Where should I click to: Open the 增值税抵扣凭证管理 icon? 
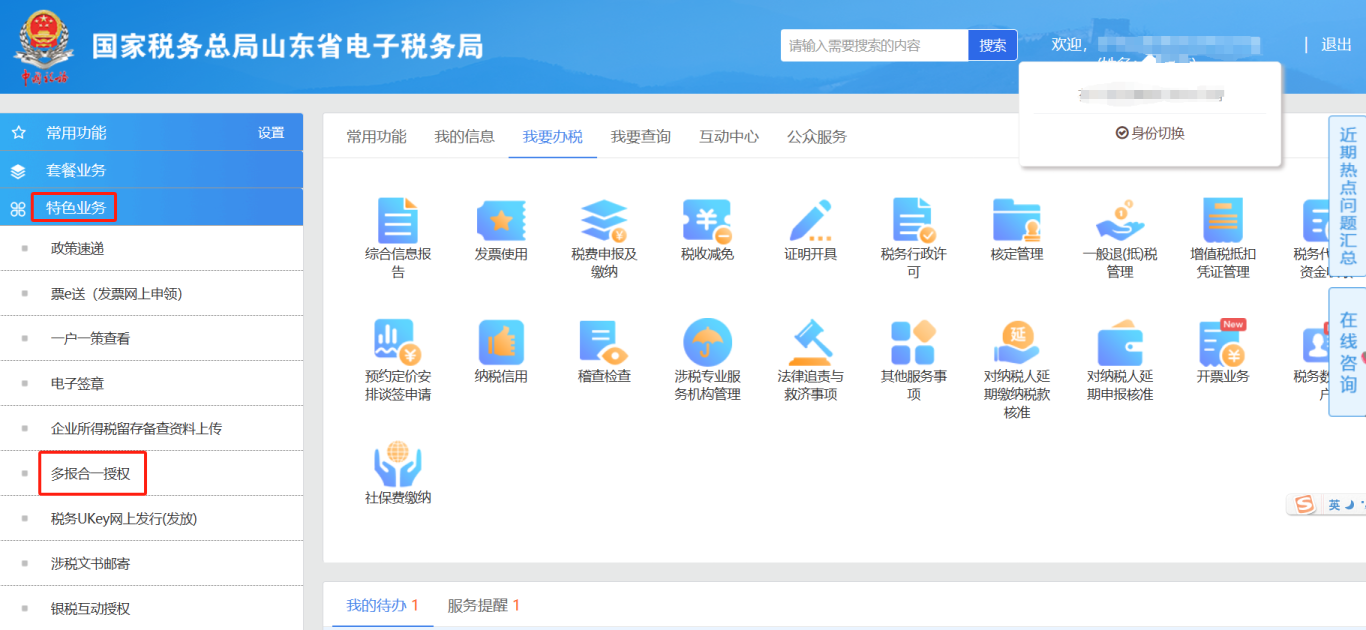tap(1223, 220)
